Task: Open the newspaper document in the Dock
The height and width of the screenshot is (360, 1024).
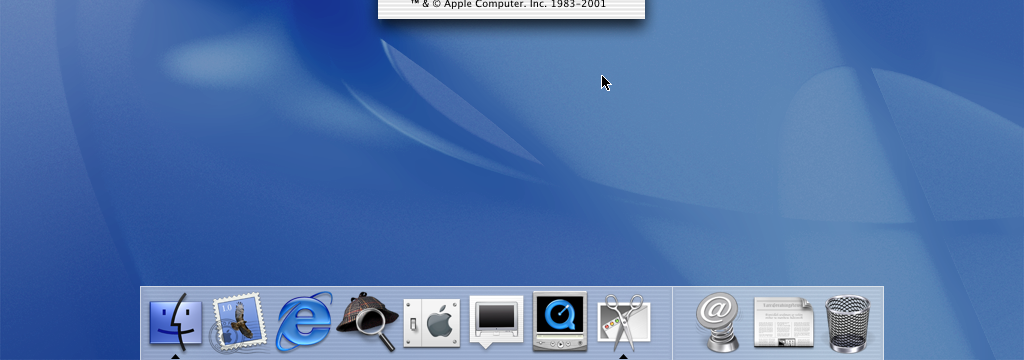Action: 784,322
